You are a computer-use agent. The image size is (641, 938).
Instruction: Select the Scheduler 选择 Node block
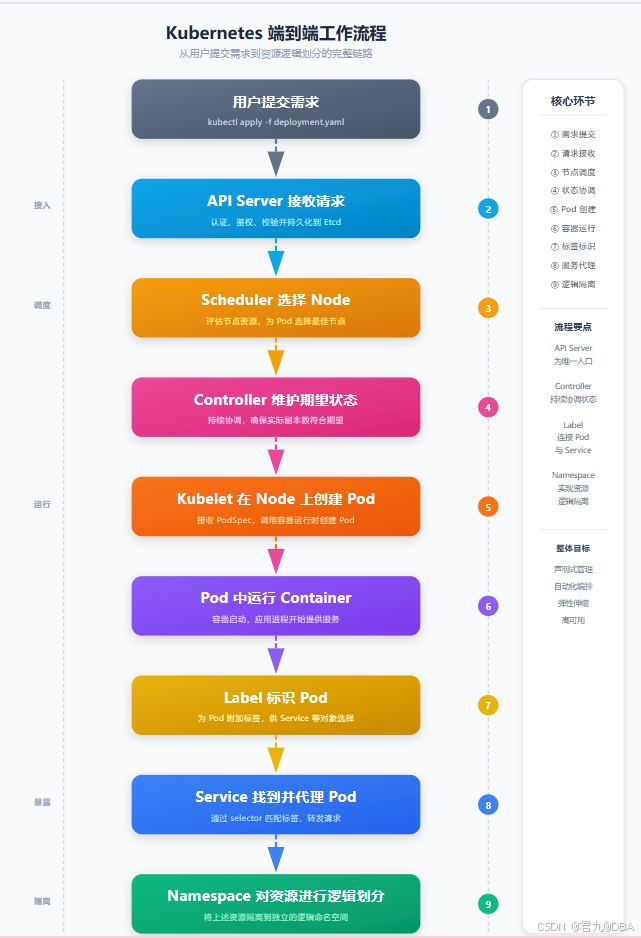click(276, 308)
